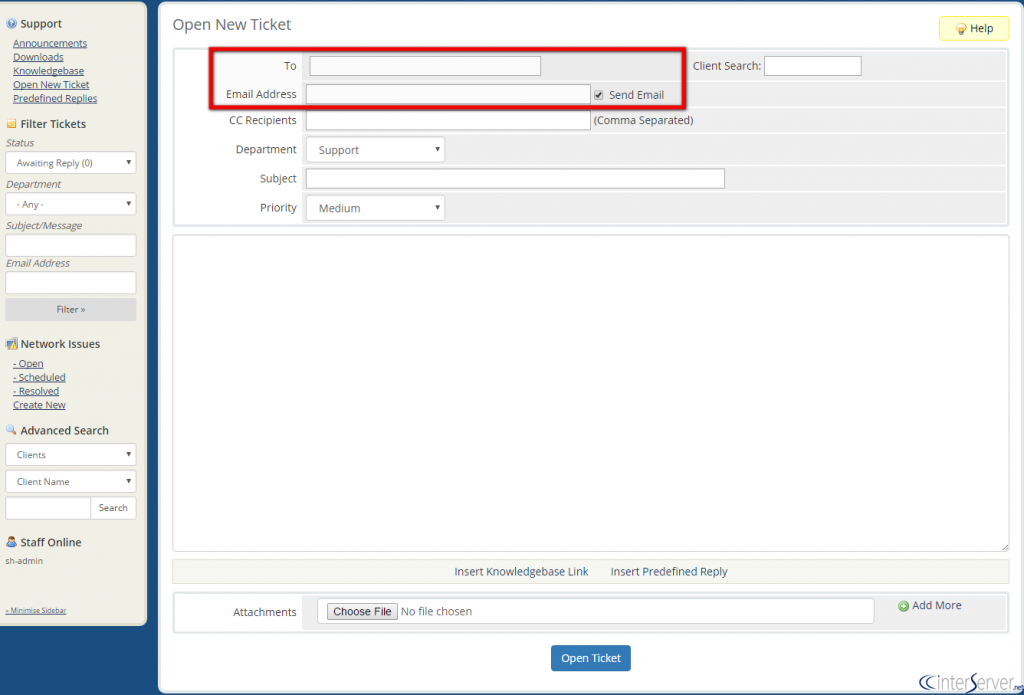Viewport: 1024px width, 695px height.
Task: Go to the Knowledgebase link
Action: click(48, 71)
